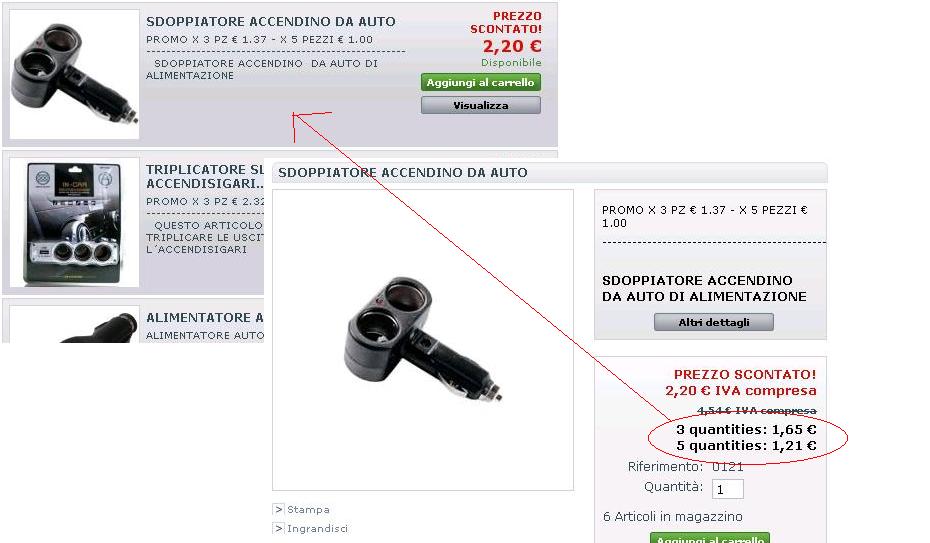Click Aggiungi al carrello on product page
Screen dimensions: 930x543
pos(710,538)
